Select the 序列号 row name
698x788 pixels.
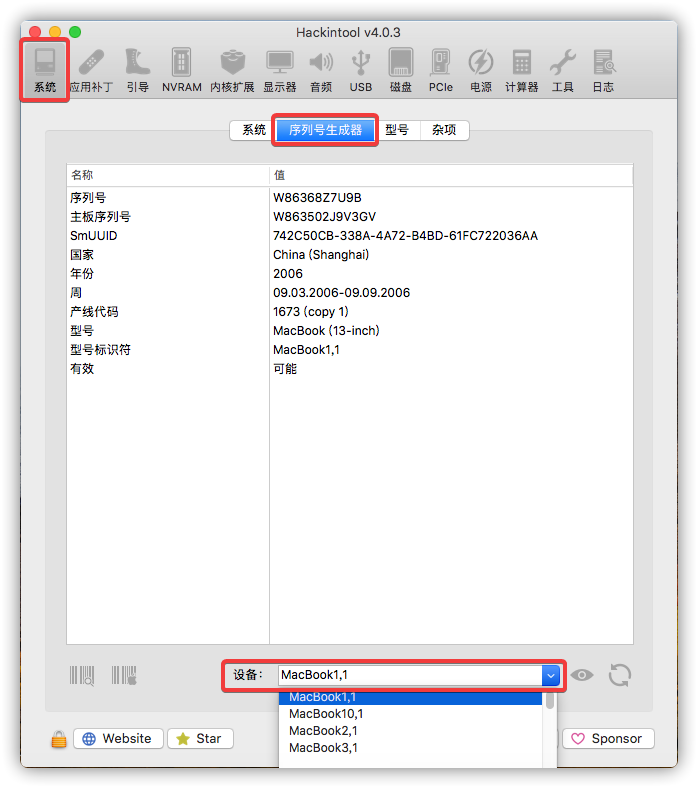click(88, 198)
